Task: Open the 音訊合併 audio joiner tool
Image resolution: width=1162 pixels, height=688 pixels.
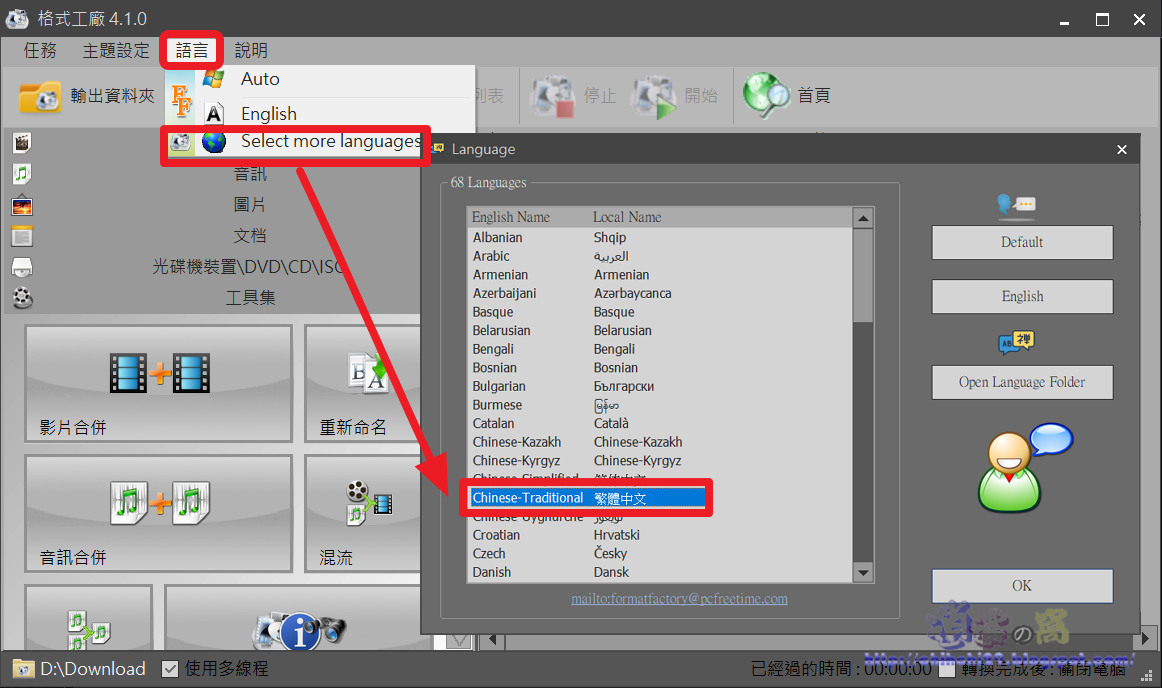Action: tap(159, 513)
